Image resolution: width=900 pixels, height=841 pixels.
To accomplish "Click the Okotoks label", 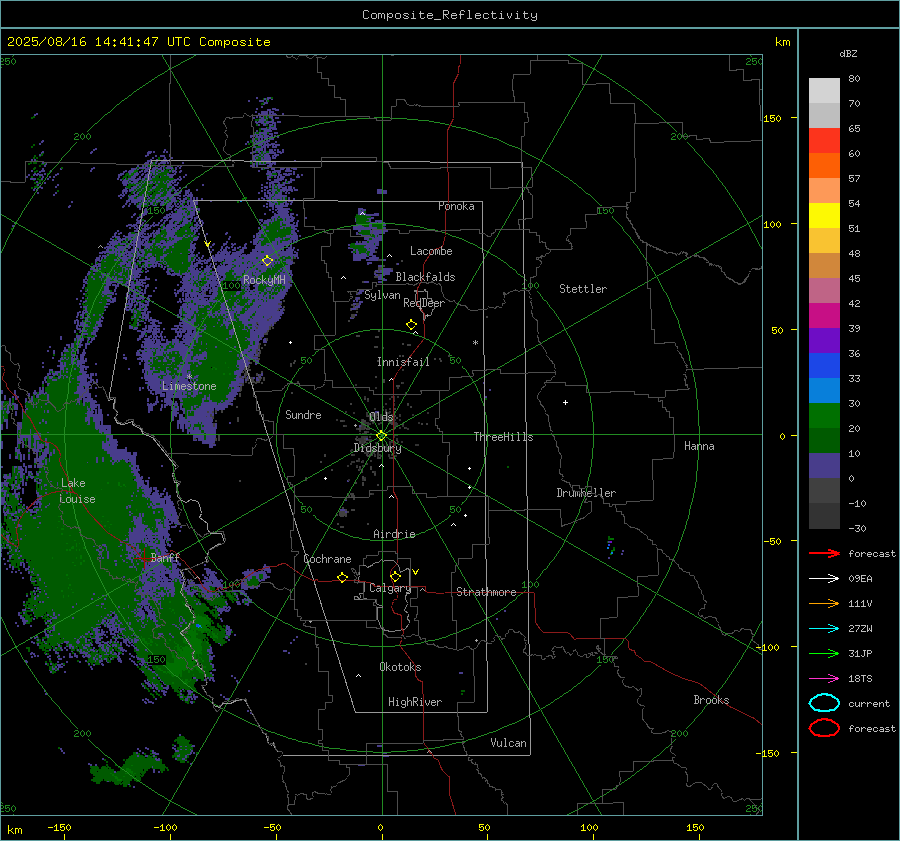I will (400, 667).
